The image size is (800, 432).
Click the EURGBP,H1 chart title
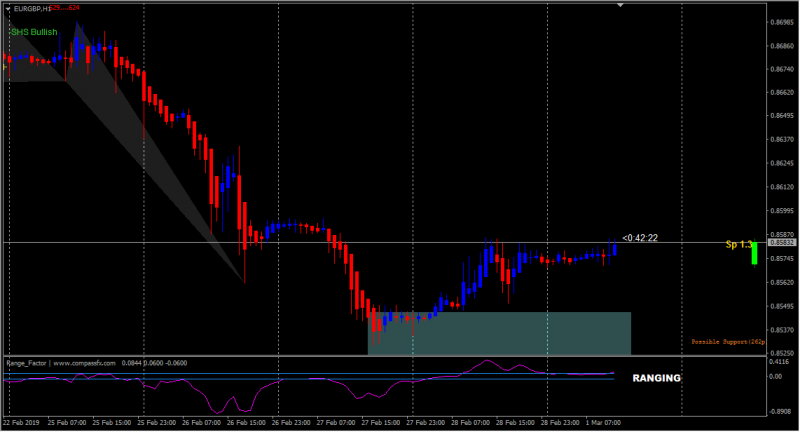(32, 9)
